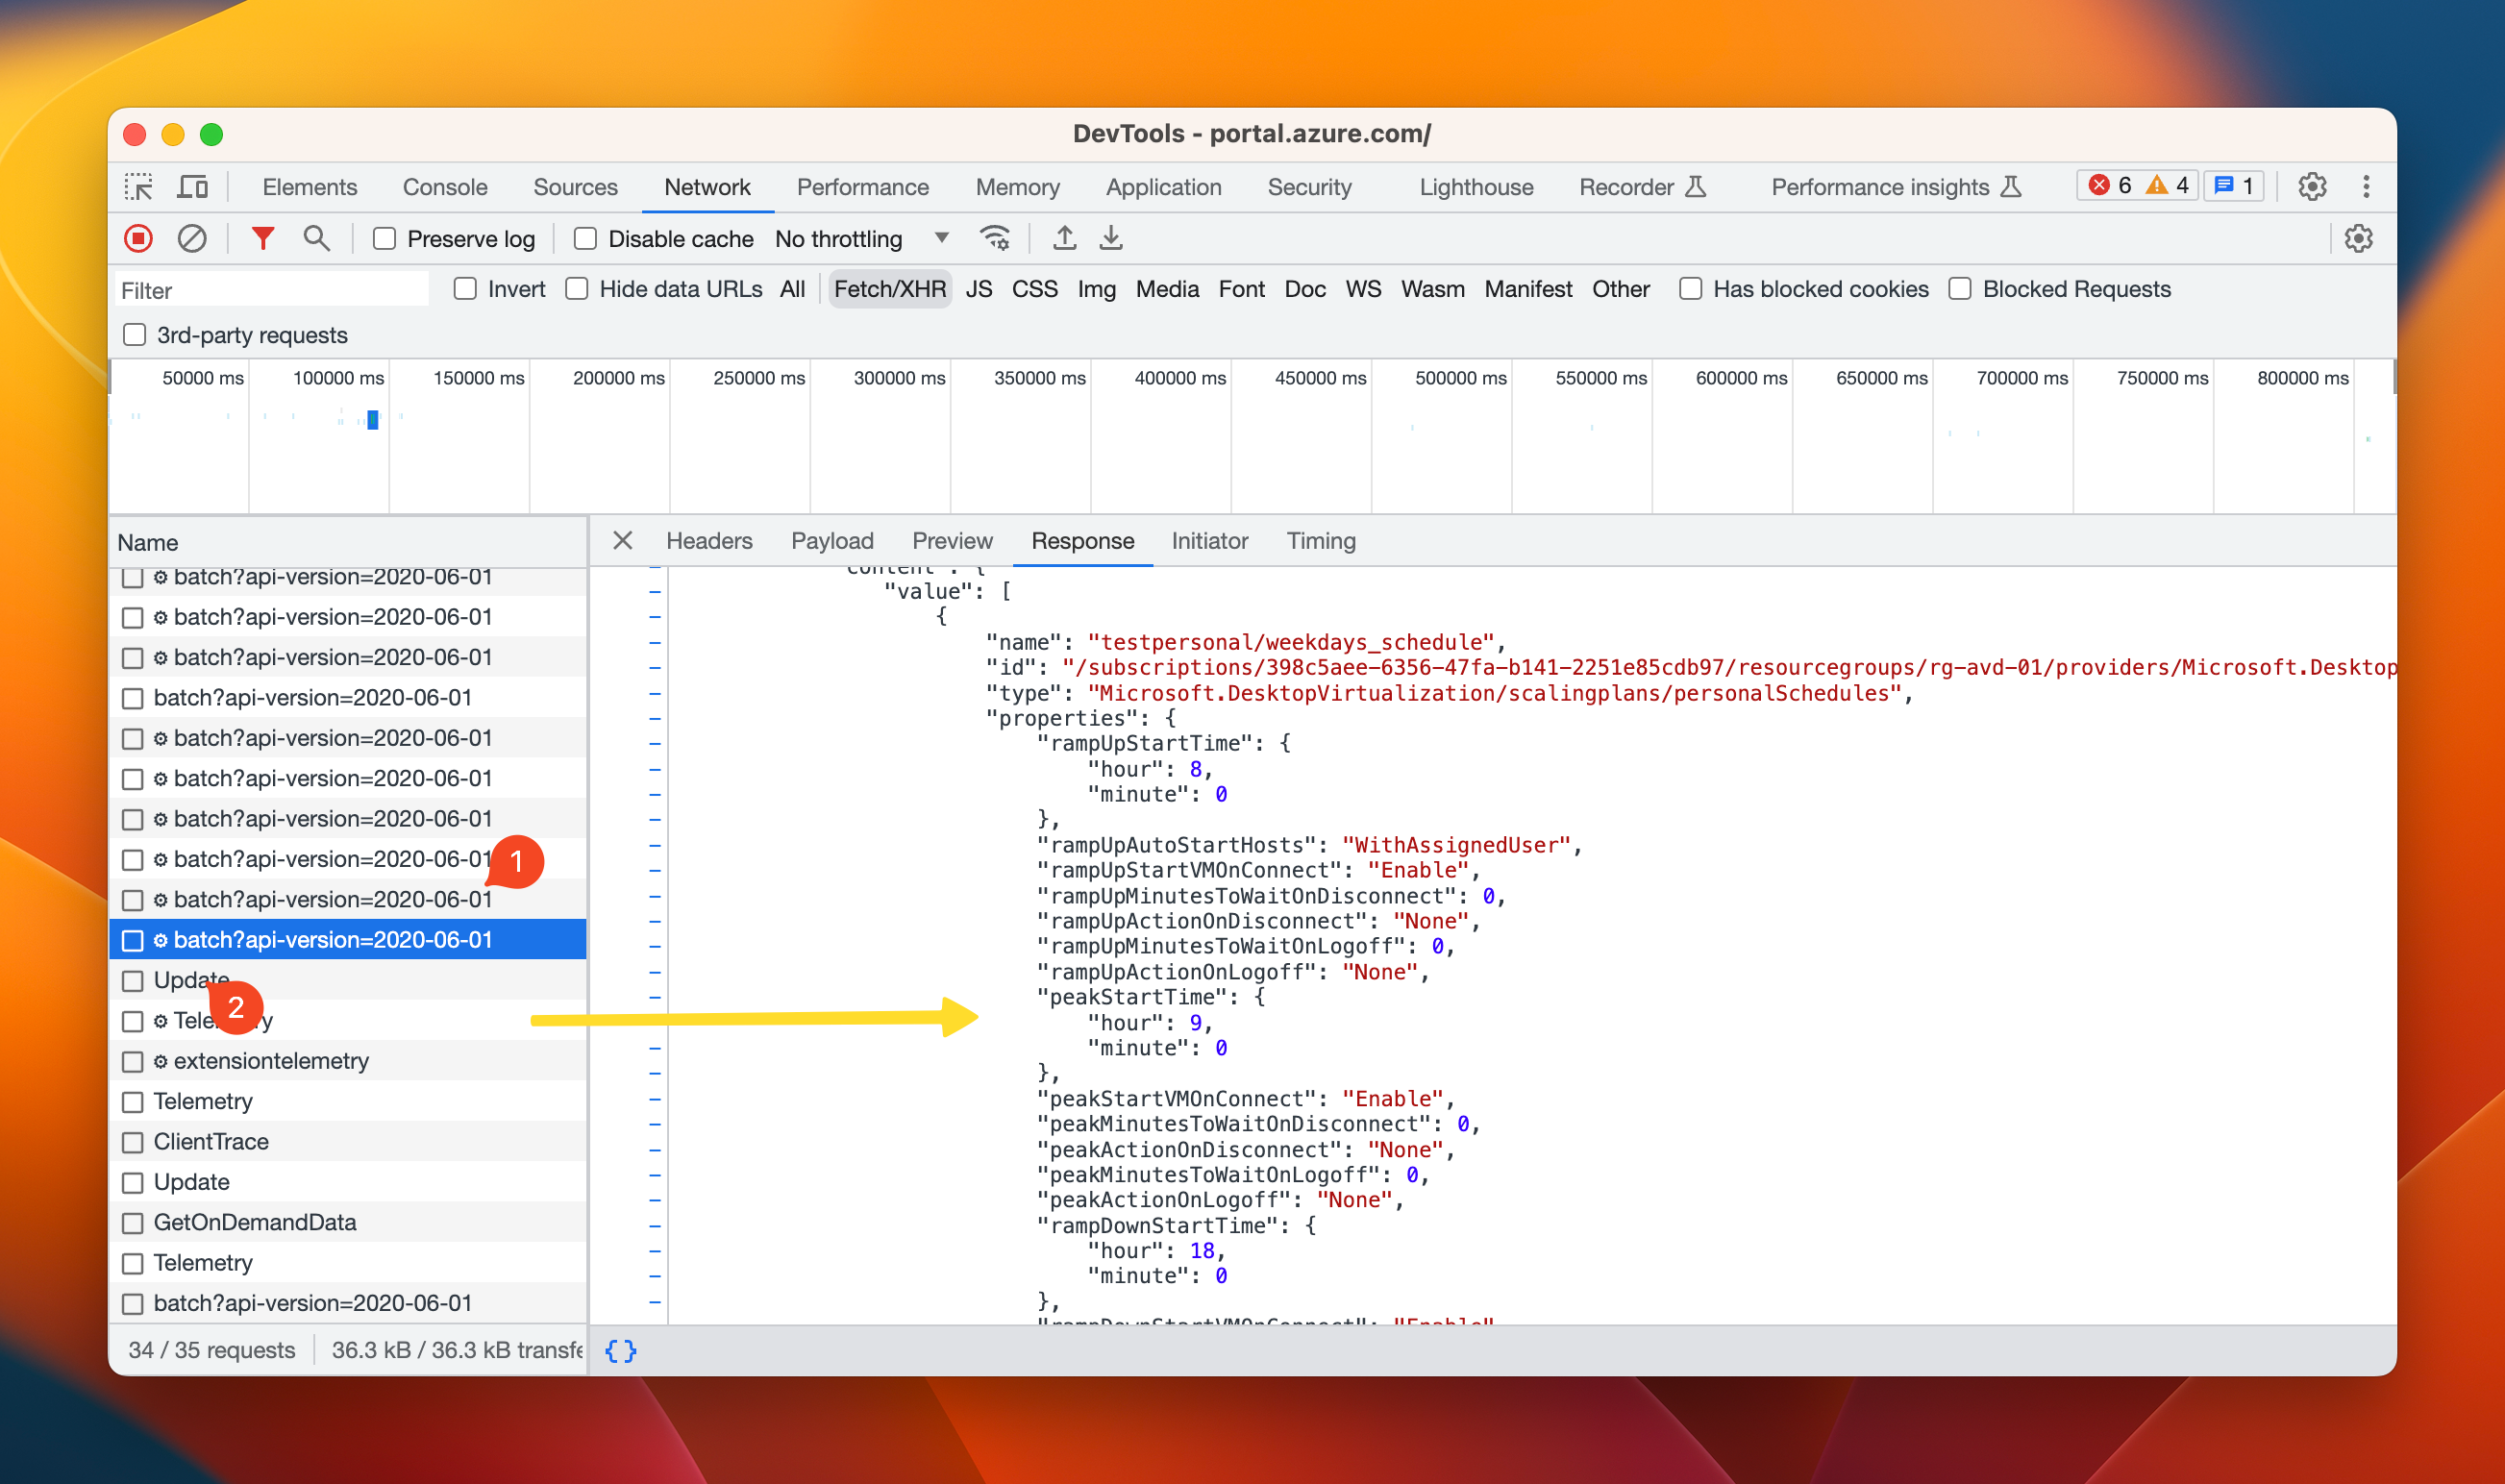This screenshot has width=2505, height=1484.
Task: Click the clear network log icon
Action: [192, 239]
